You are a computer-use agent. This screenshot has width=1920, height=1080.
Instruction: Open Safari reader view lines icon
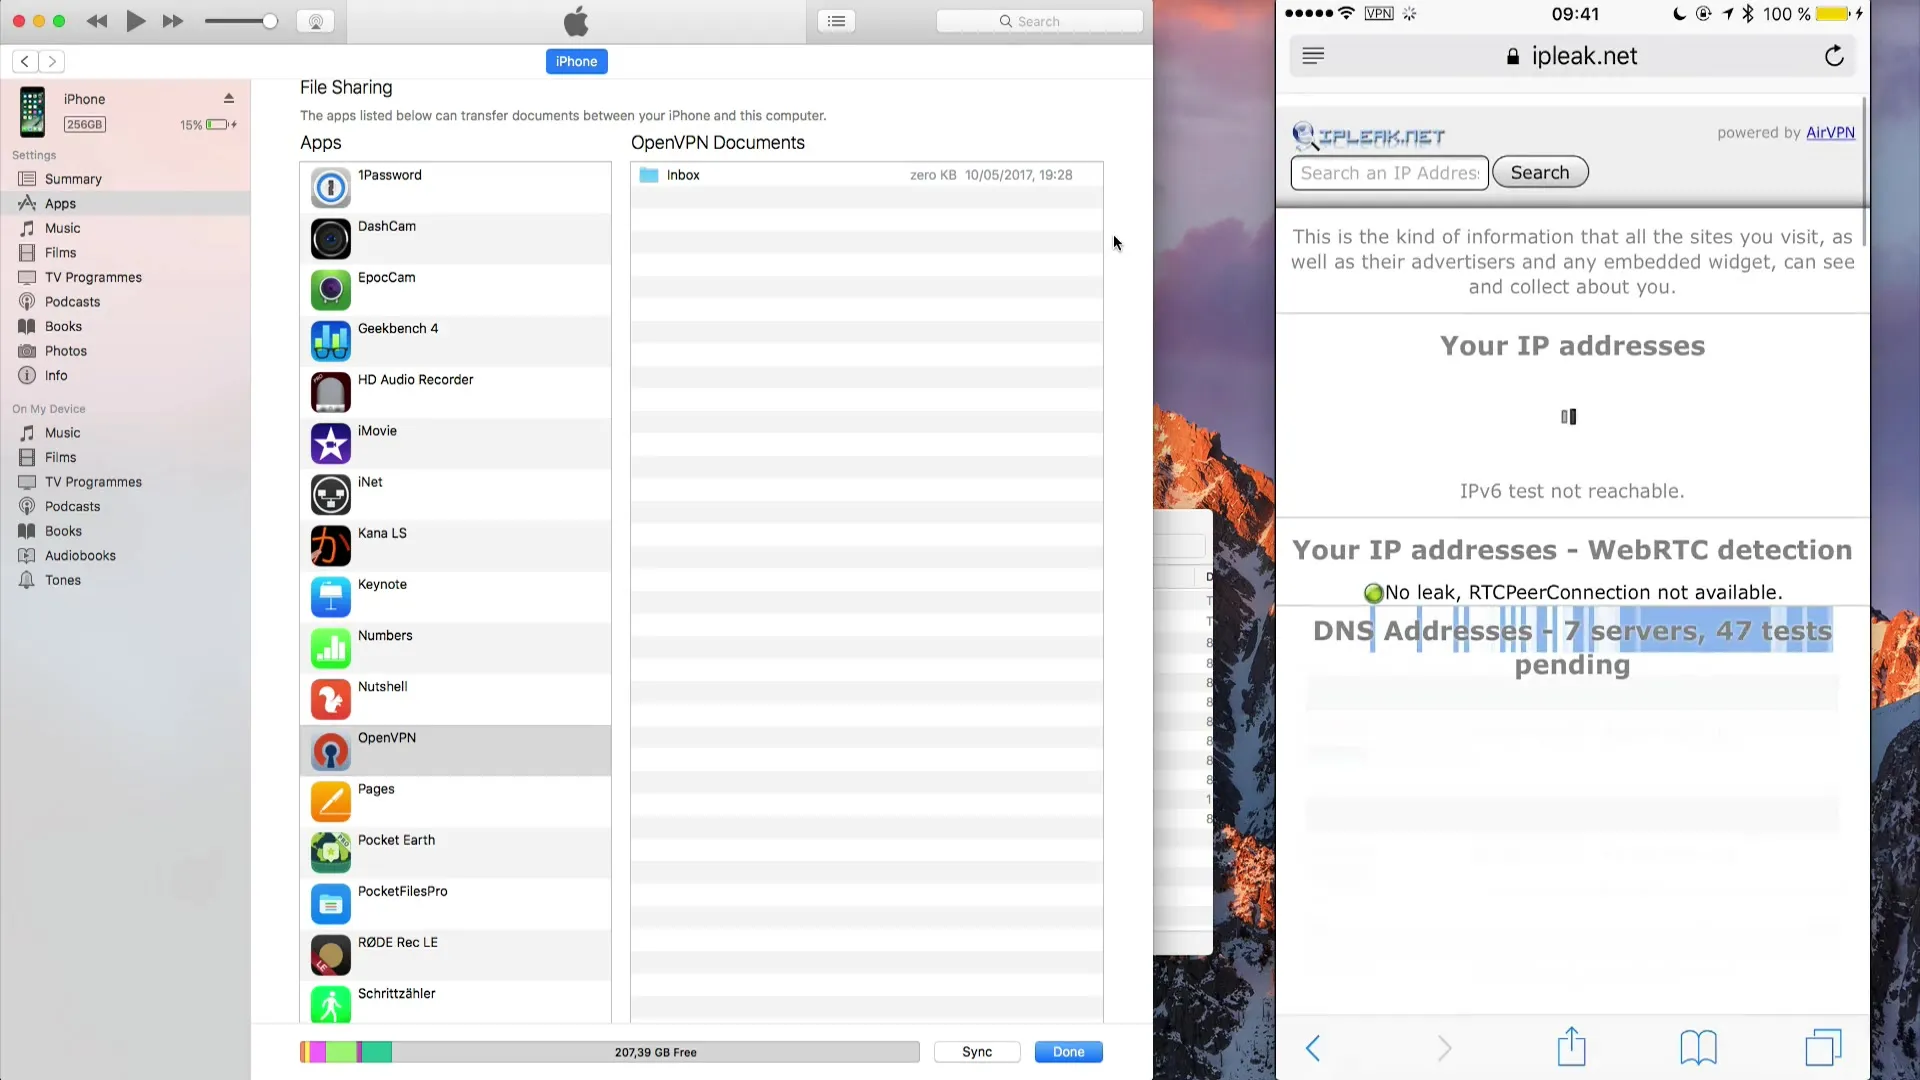[1313, 56]
